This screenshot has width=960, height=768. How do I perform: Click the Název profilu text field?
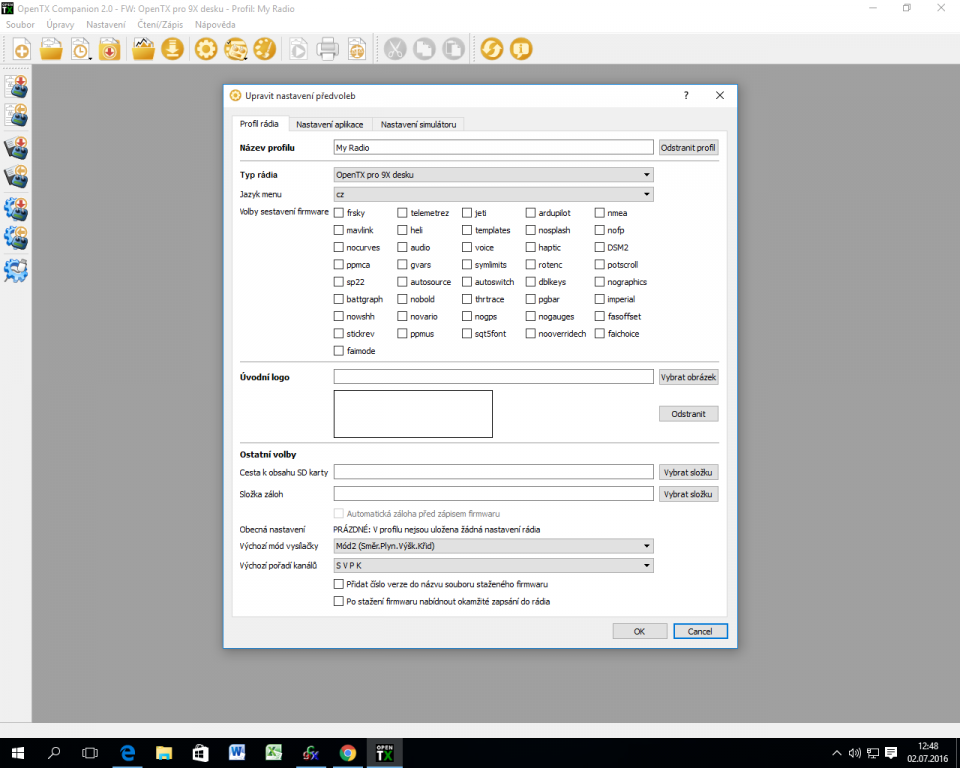[x=494, y=148]
